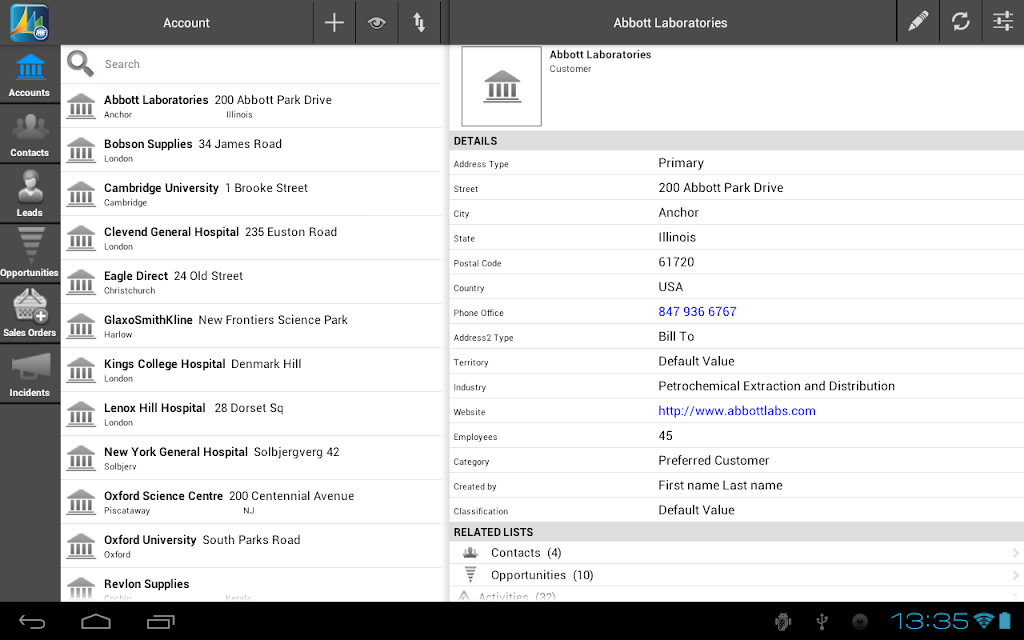Select the Abbott Laboratories account row
The width and height of the screenshot is (1024, 640).
pyautogui.click(x=251, y=106)
